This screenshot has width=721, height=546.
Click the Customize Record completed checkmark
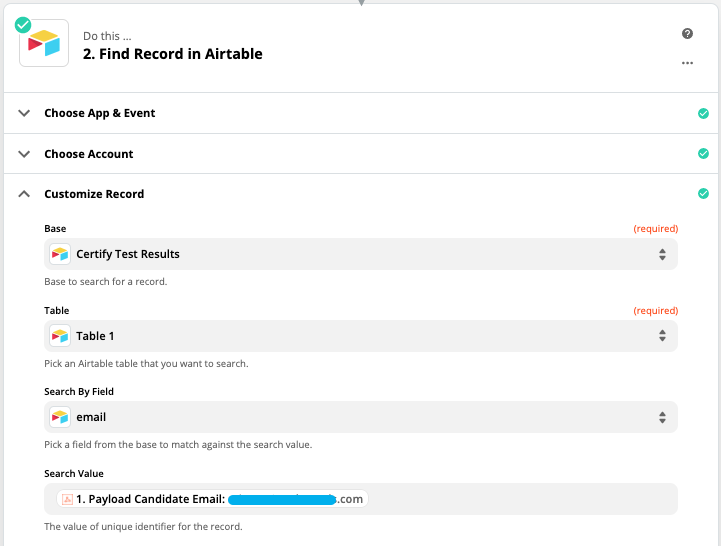tap(703, 194)
